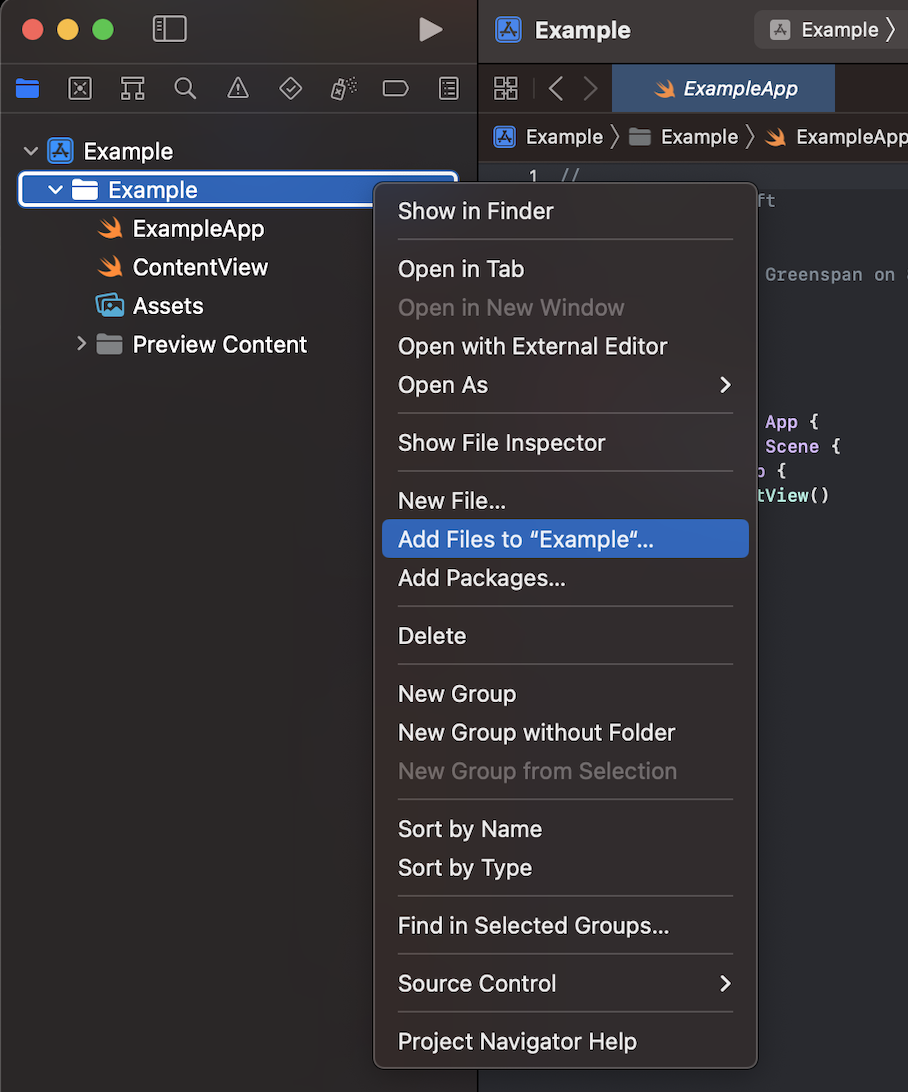Open the Project navigator folder icon
This screenshot has height=1092, width=908.
(28, 88)
